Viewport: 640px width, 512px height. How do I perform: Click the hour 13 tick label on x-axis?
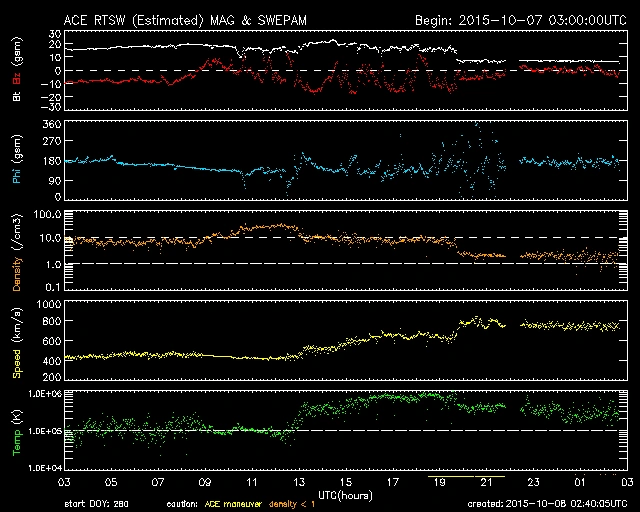click(298, 482)
